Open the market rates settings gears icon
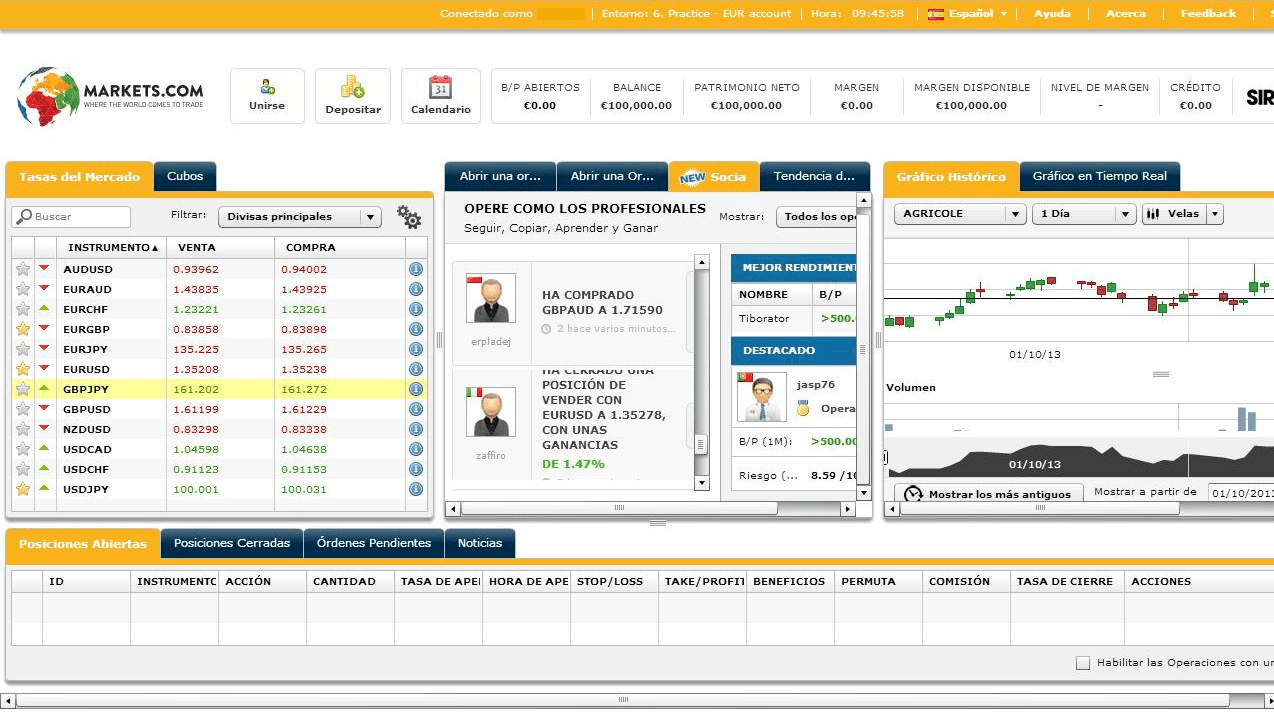 (x=408, y=216)
